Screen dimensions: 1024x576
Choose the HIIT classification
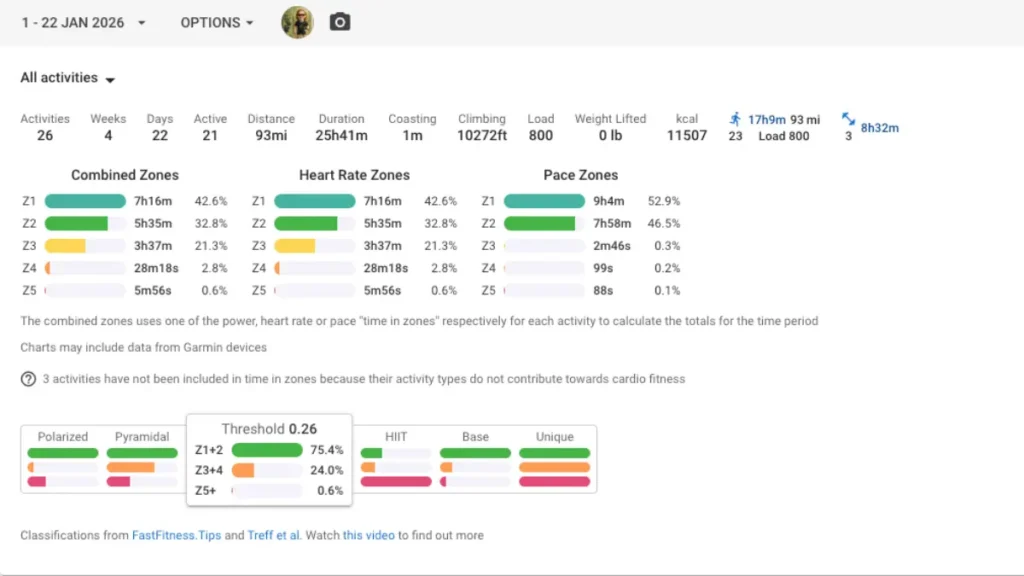point(396,437)
